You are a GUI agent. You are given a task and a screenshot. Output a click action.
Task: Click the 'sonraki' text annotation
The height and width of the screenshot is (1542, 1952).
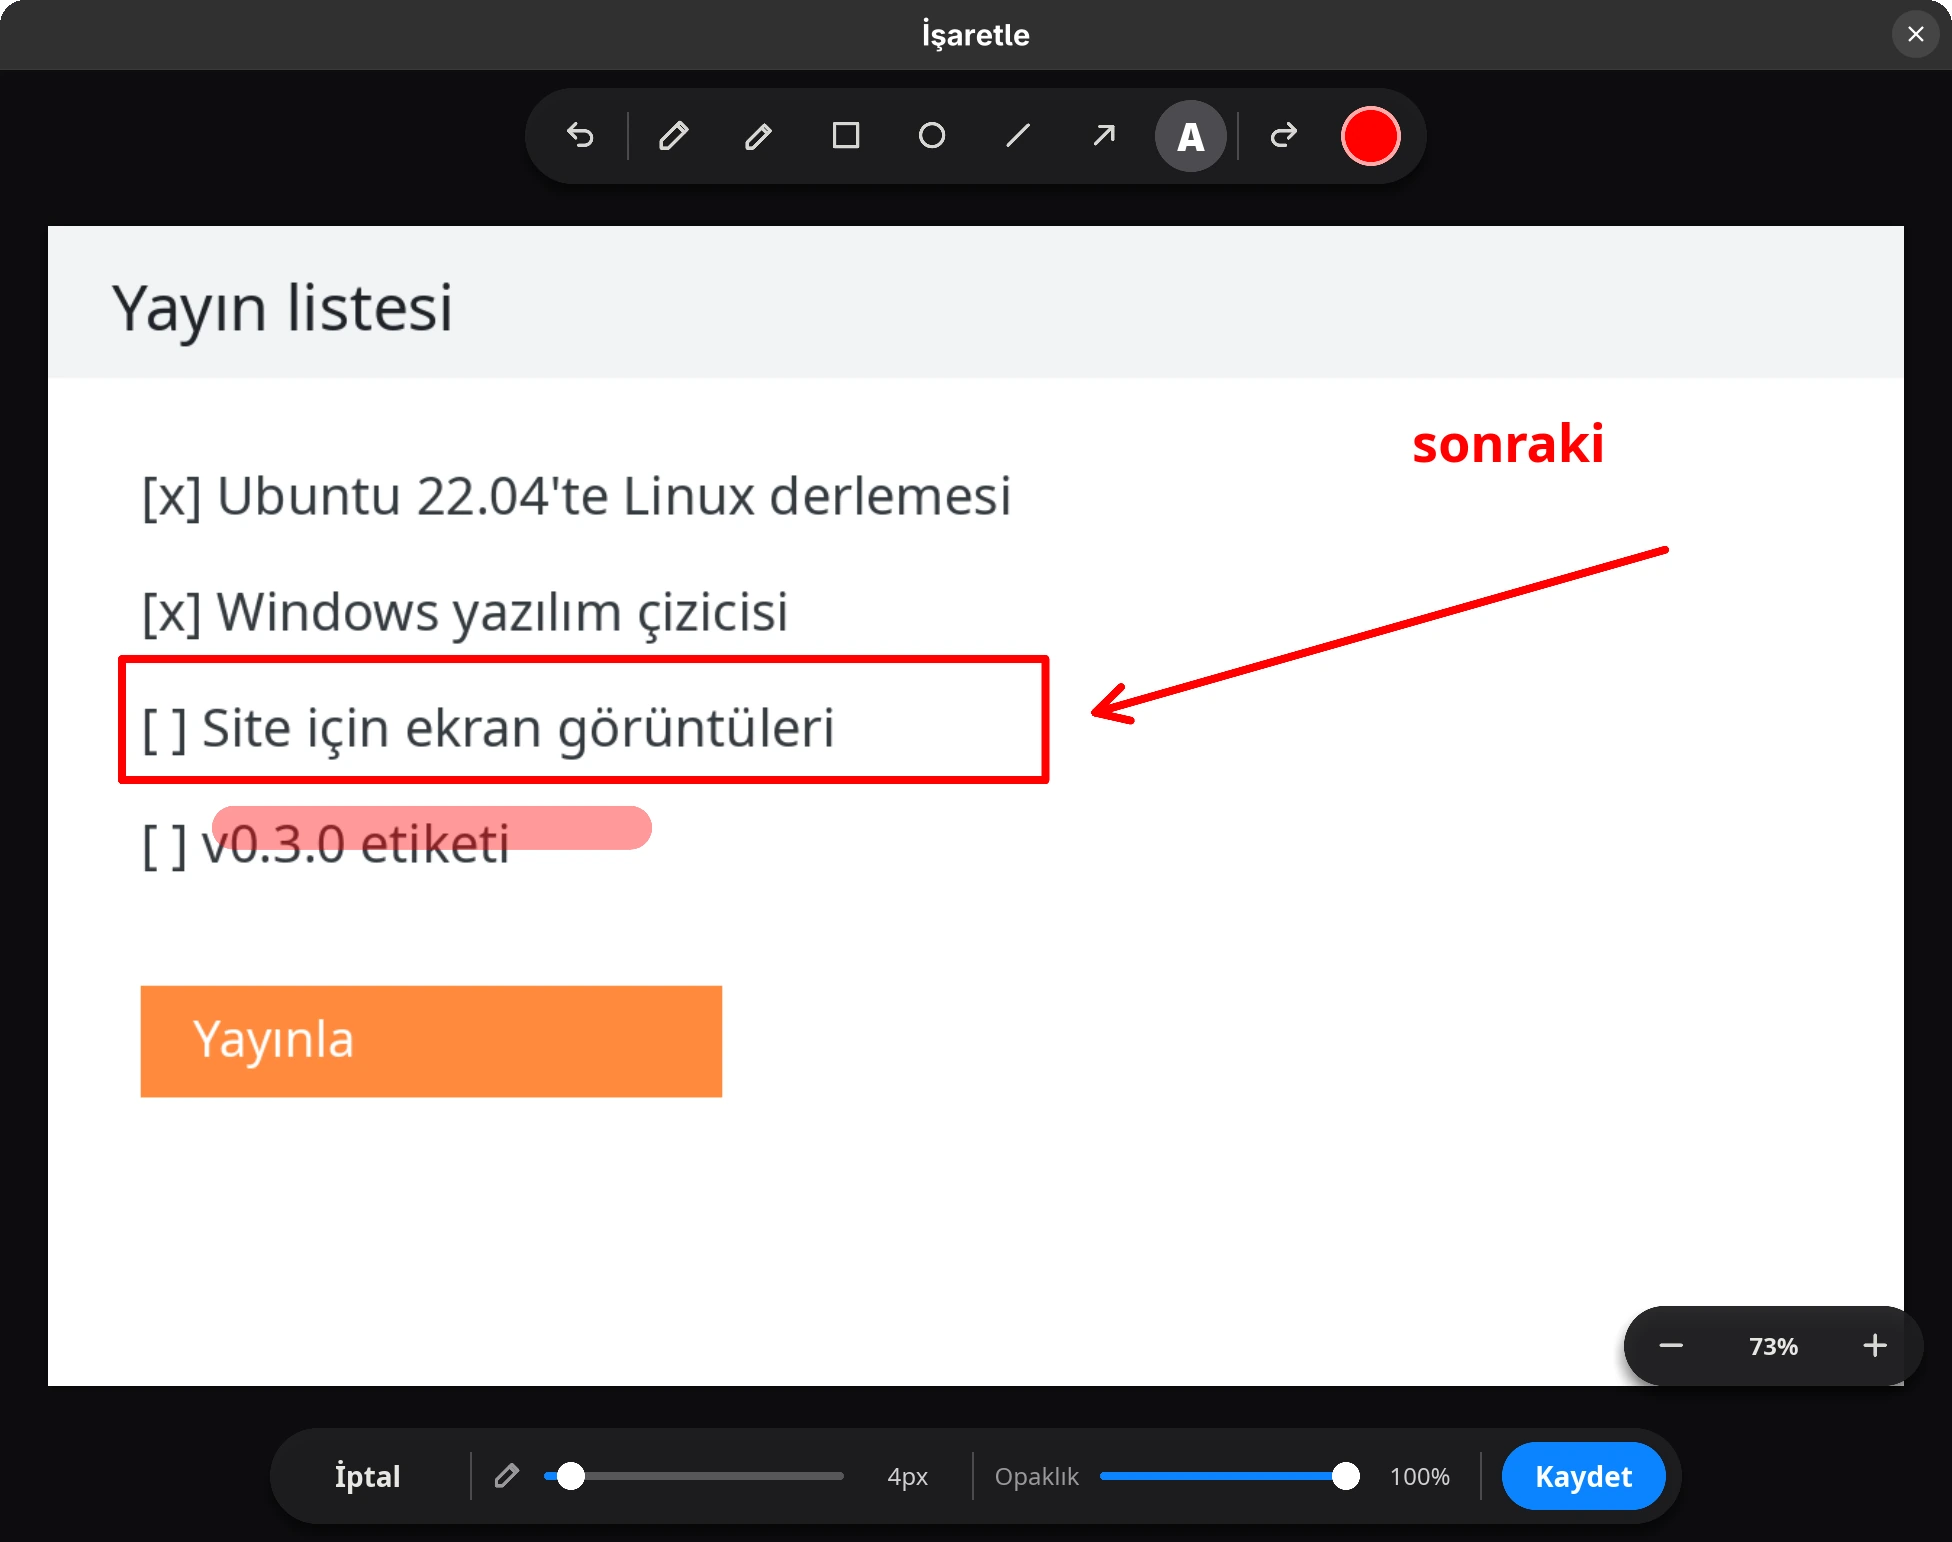[x=1508, y=443]
